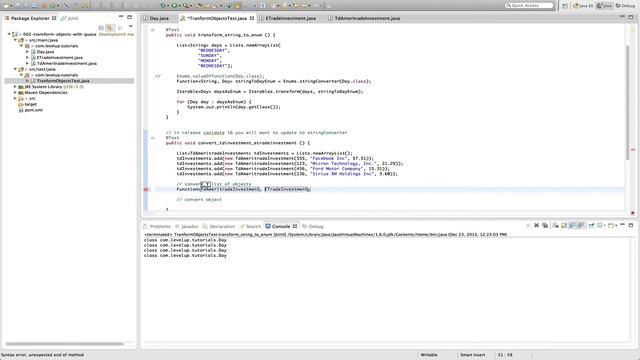Maximize the Package Explorer view

coord(129,17)
